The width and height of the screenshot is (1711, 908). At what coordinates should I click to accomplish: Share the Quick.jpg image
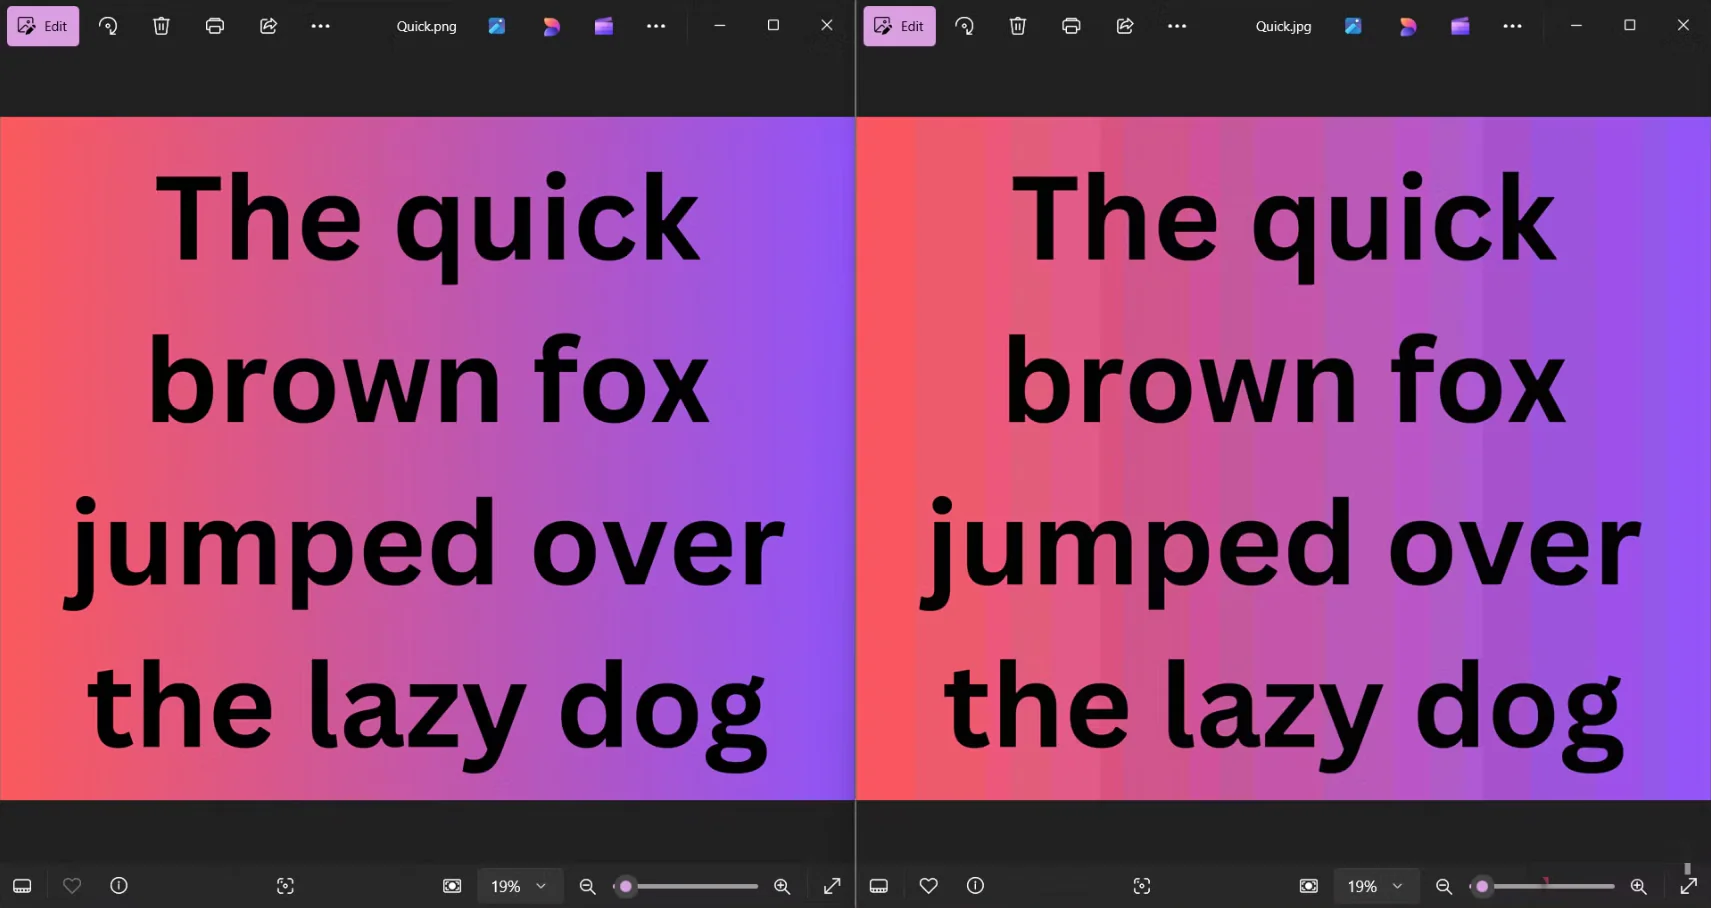pos(1124,26)
